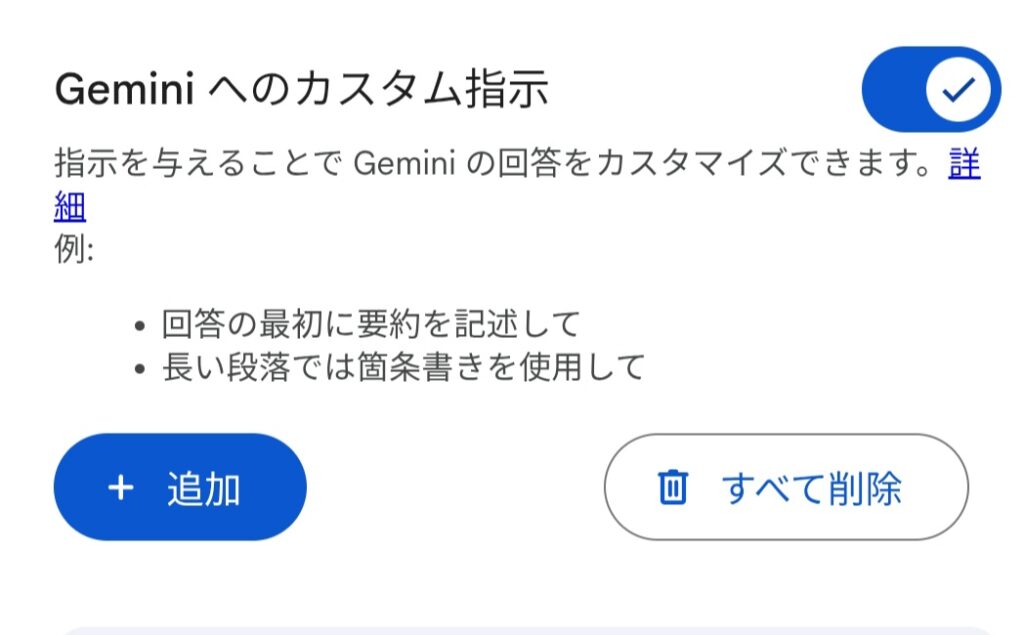The image size is (1024, 635).
Task: Click the 追加 text label
Action: point(203,488)
